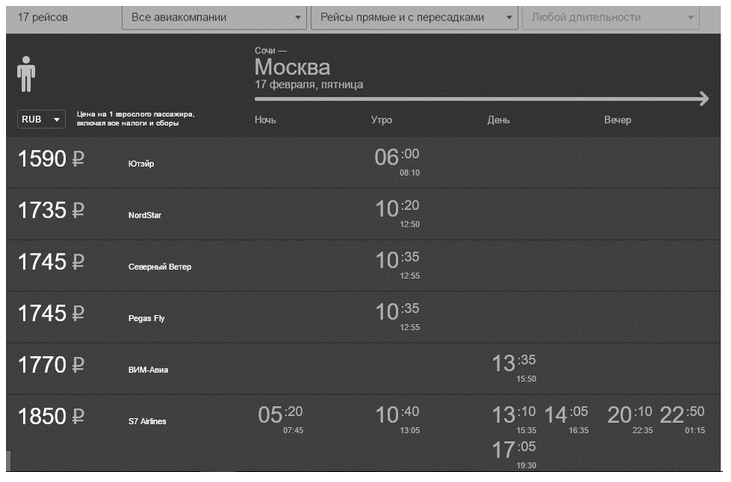Click the Ютэйр airline name
The width and height of the screenshot is (731, 482).
coord(141,164)
